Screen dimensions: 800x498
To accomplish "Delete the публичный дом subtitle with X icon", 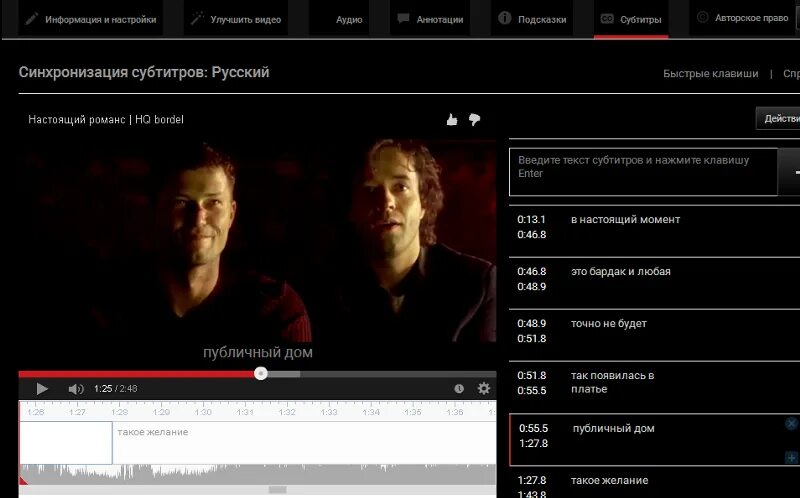I will pos(791,423).
